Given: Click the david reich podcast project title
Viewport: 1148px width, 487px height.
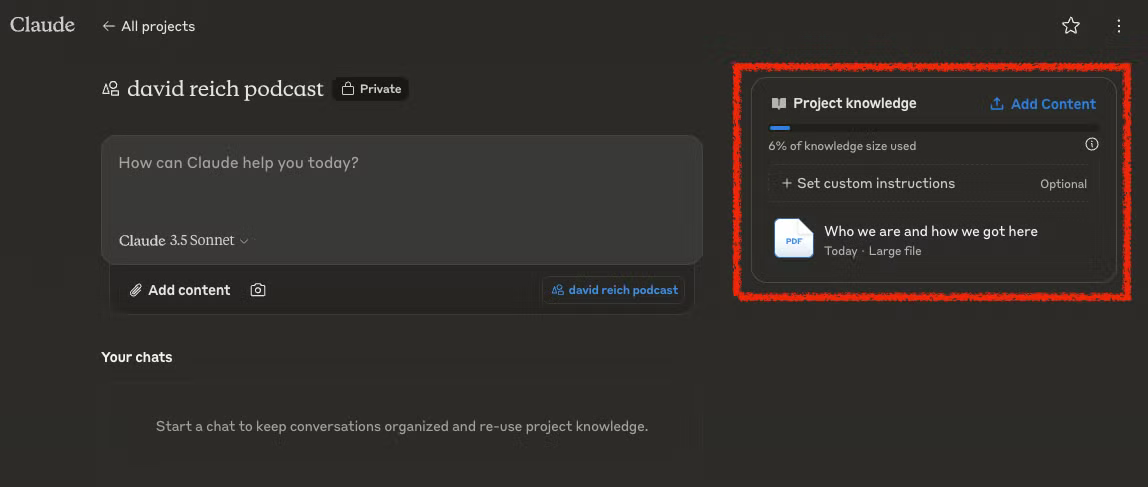Looking at the screenshot, I should 226,89.
